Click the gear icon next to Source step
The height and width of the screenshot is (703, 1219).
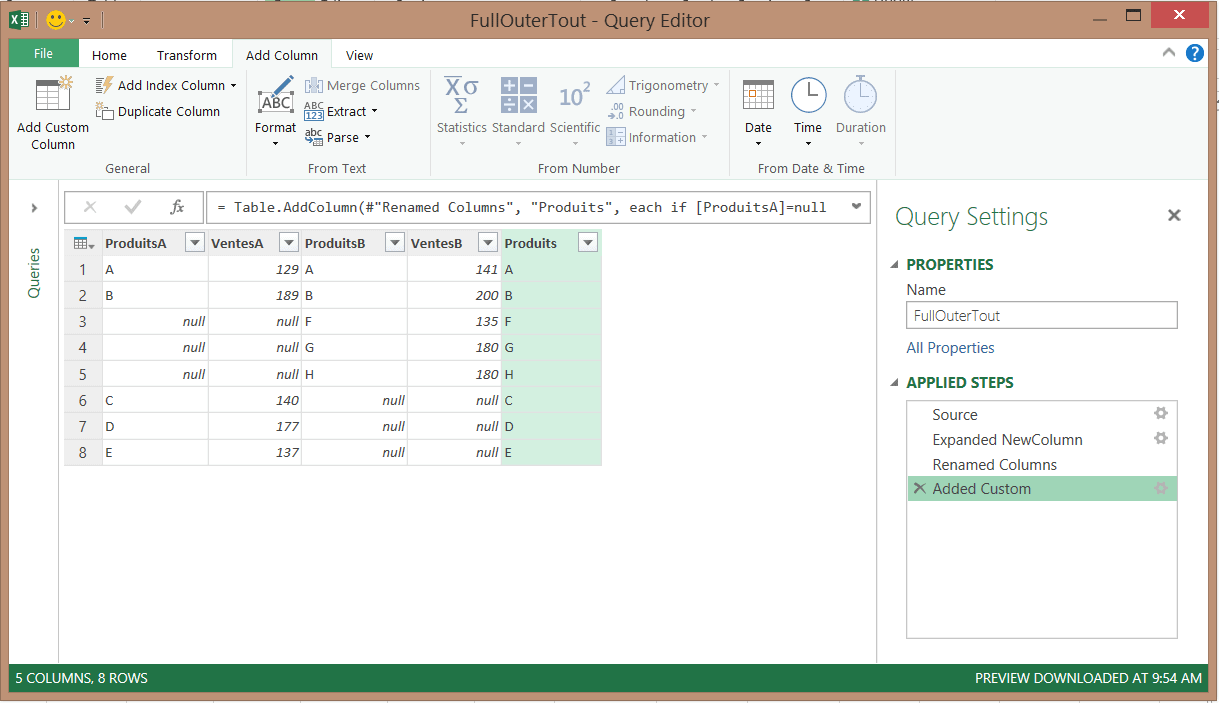point(1160,414)
